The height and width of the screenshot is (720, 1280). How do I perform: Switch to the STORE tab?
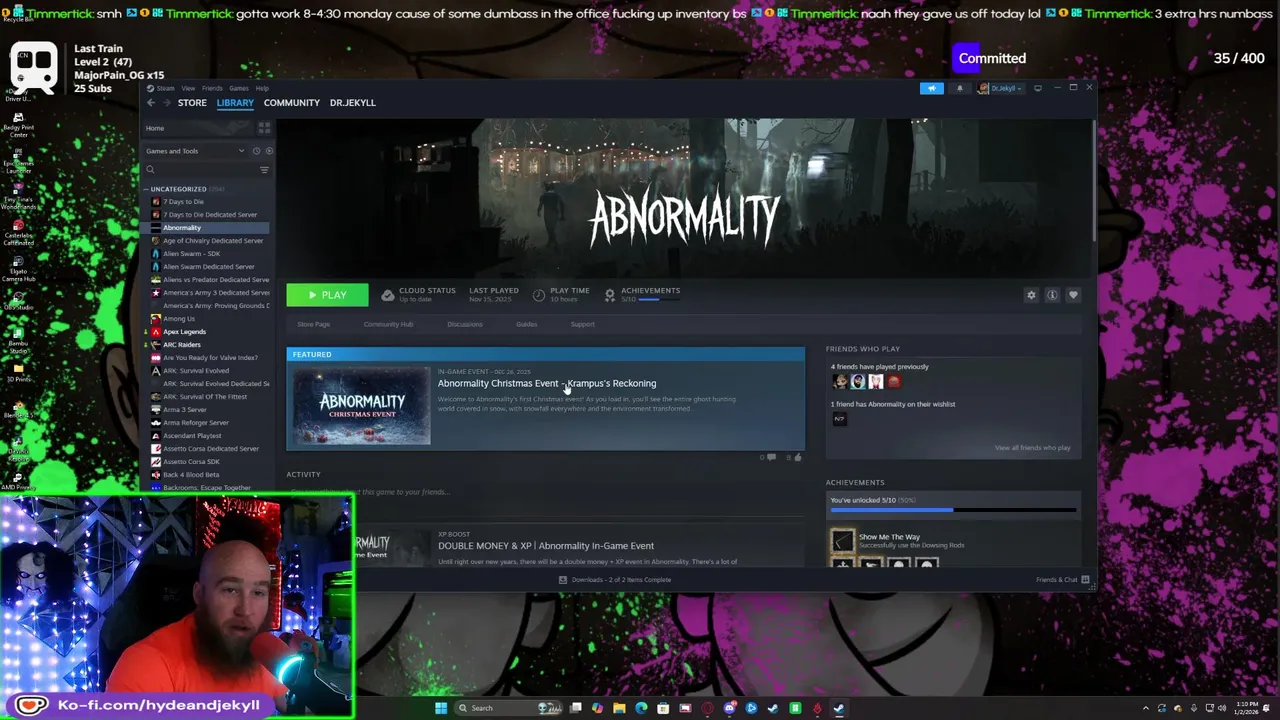192,103
